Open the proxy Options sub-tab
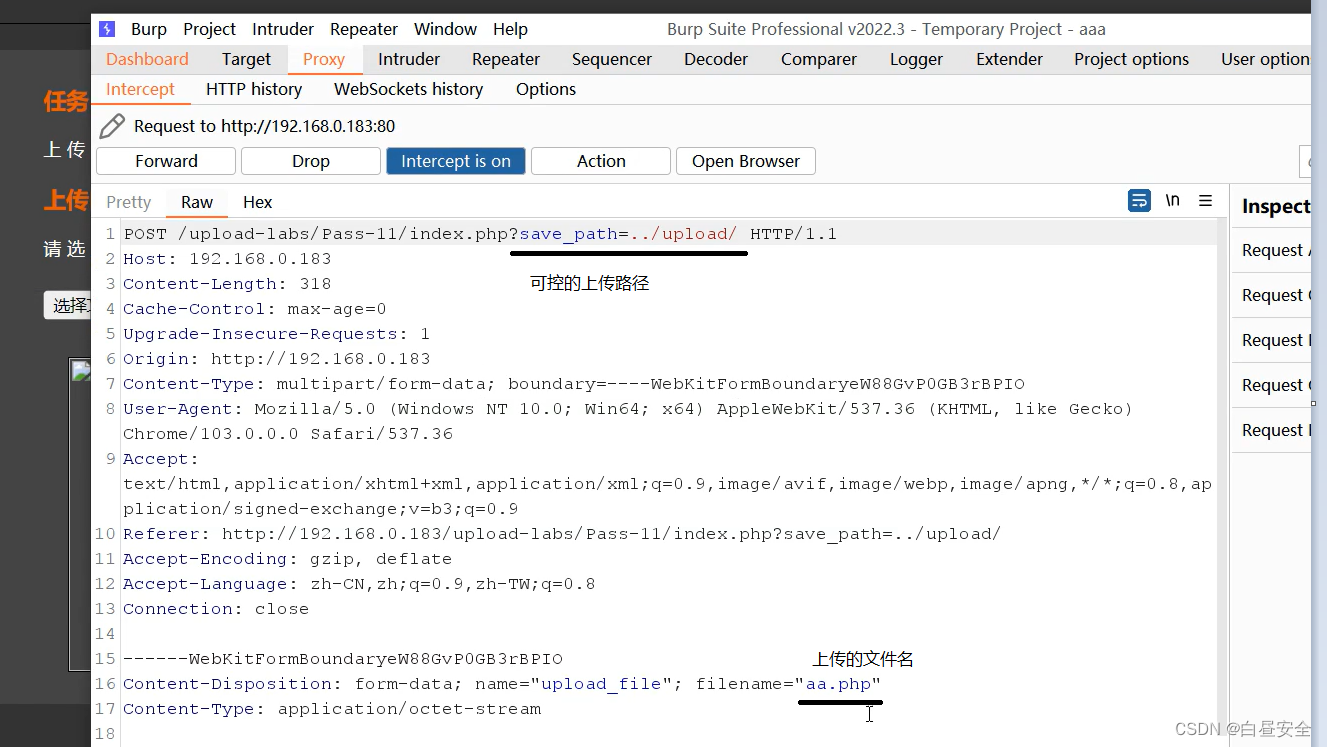Viewport: 1327px width, 747px height. tap(546, 89)
